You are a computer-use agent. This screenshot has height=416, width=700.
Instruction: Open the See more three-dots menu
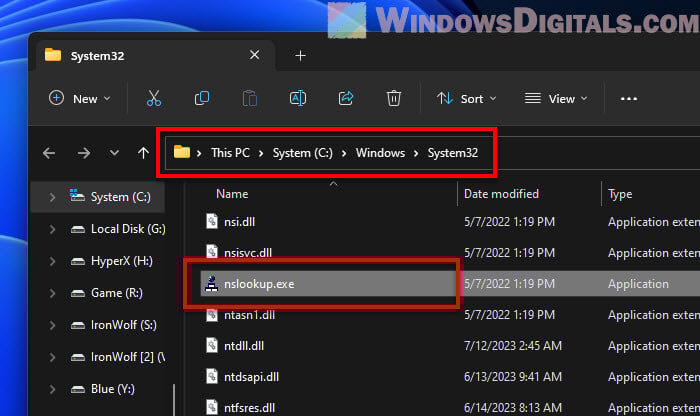pos(629,99)
